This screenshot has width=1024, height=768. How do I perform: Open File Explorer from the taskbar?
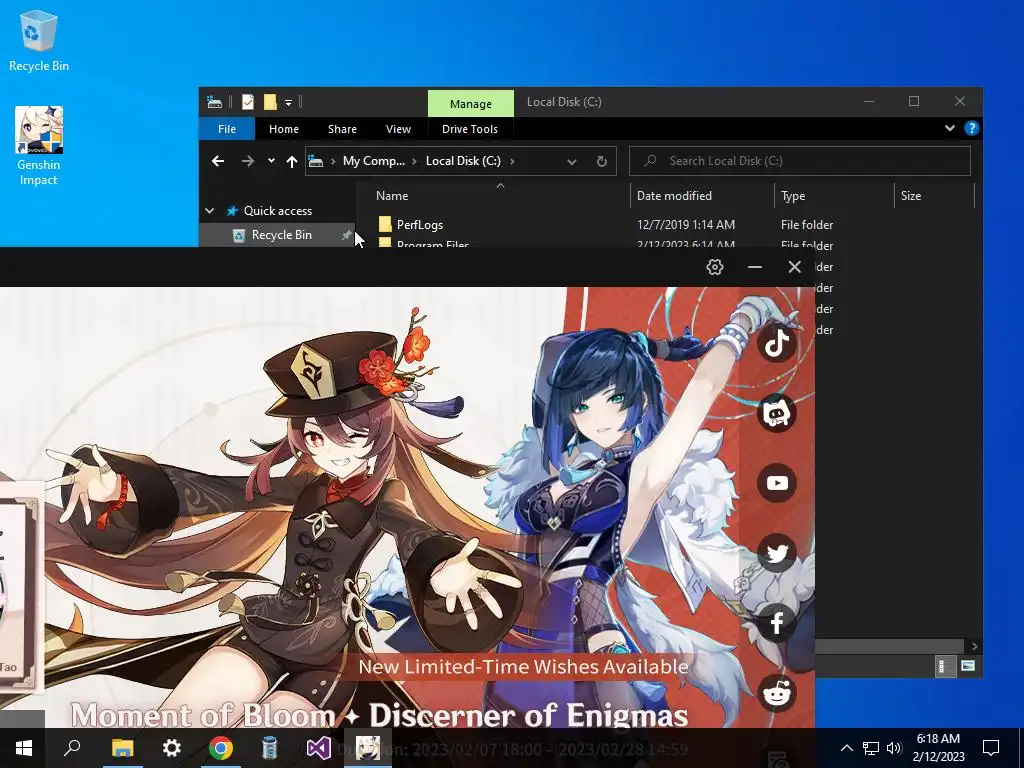122,748
